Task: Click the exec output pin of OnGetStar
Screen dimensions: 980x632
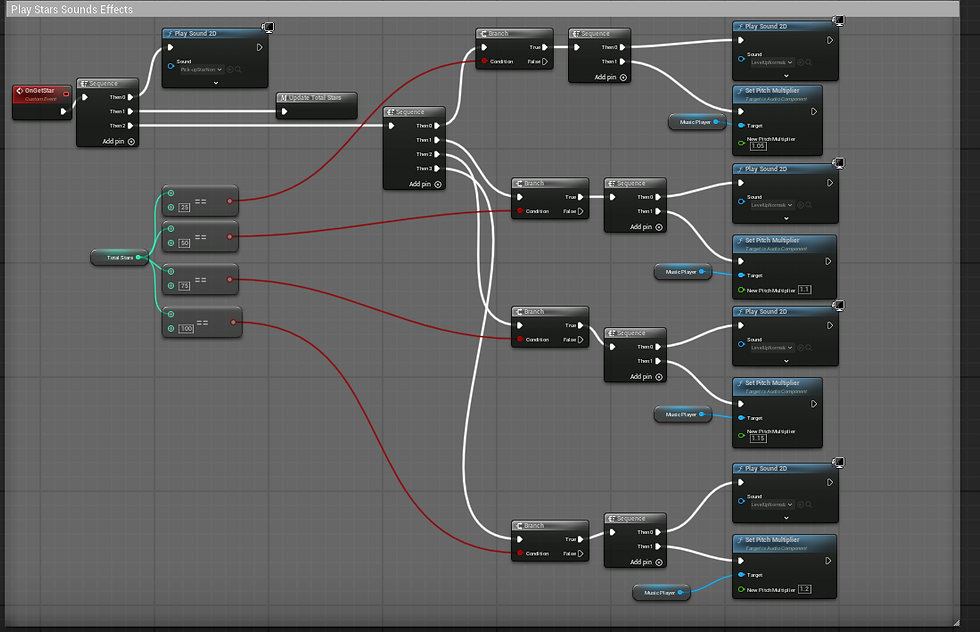Action: pyautogui.click(x=63, y=111)
